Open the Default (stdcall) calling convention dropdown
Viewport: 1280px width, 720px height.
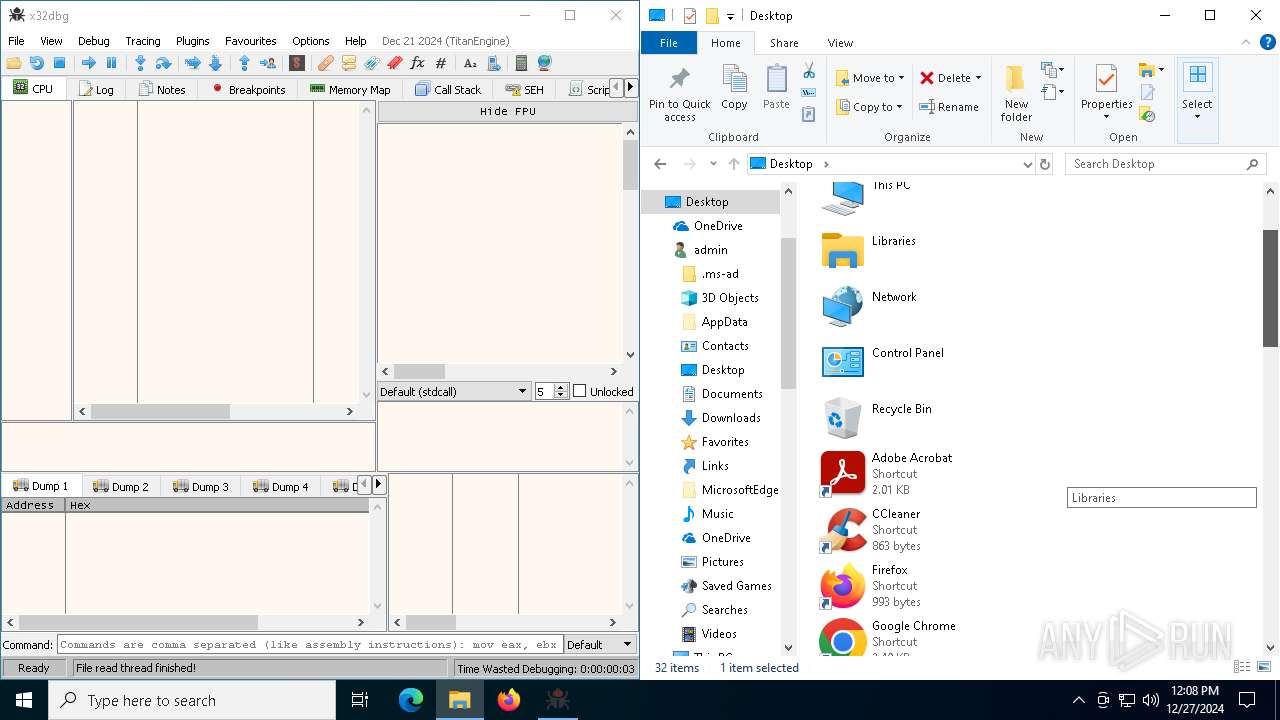pos(454,391)
